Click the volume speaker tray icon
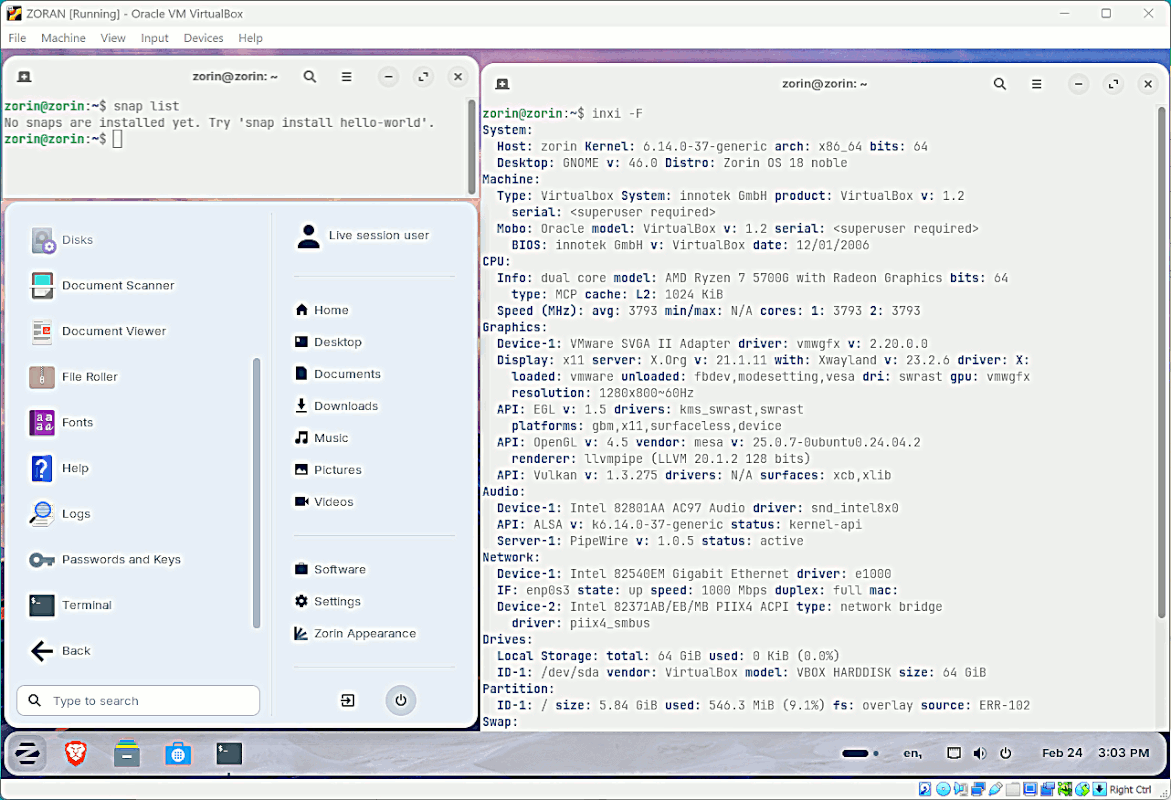This screenshot has height=800, width=1171. click(x=980, y=753)
